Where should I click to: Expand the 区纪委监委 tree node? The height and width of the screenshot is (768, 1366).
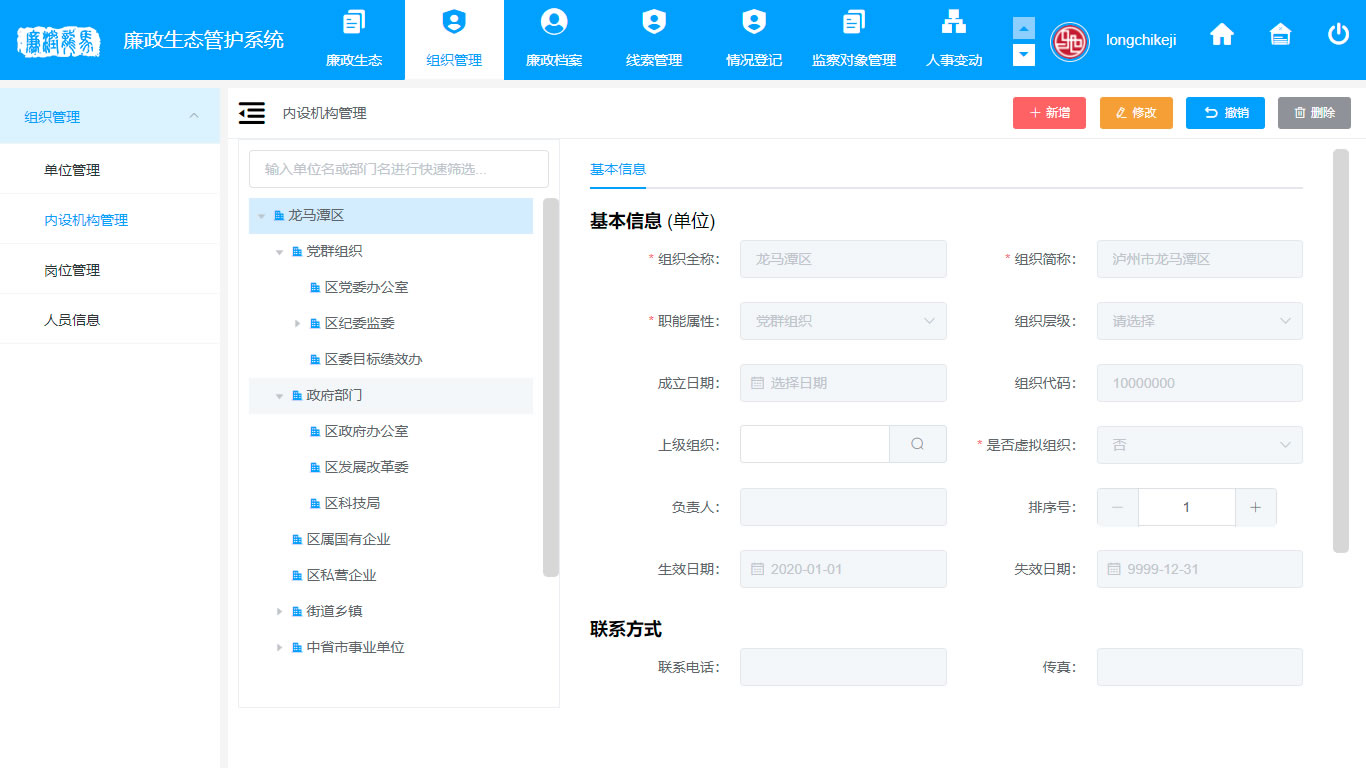(298, 324)
